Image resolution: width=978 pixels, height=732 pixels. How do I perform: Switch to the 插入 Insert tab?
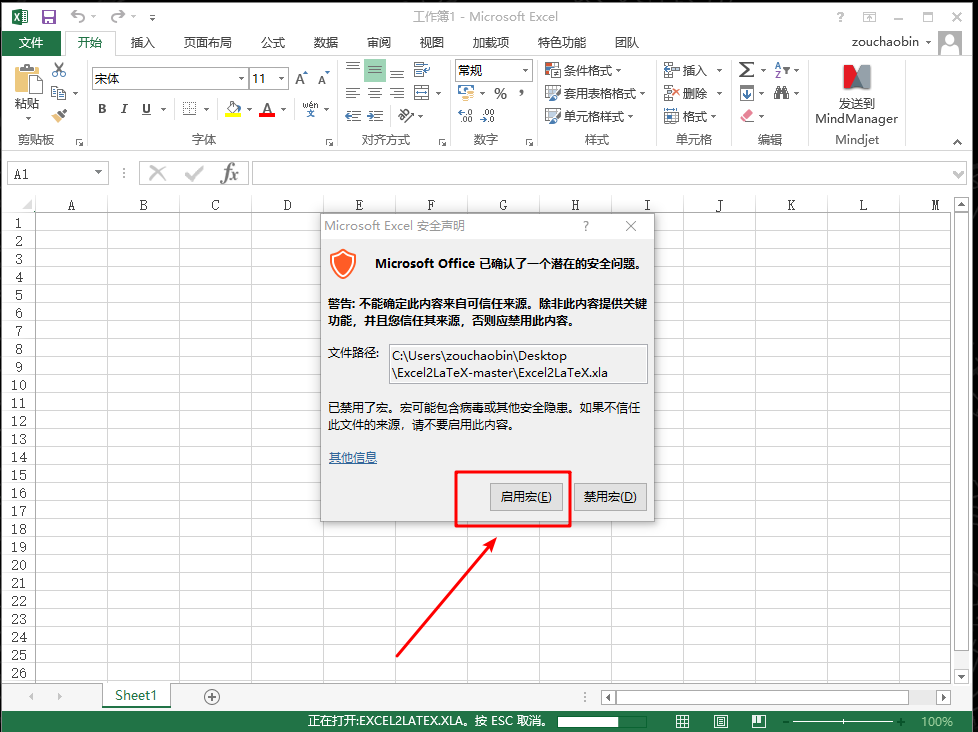(x=142, y=42)
